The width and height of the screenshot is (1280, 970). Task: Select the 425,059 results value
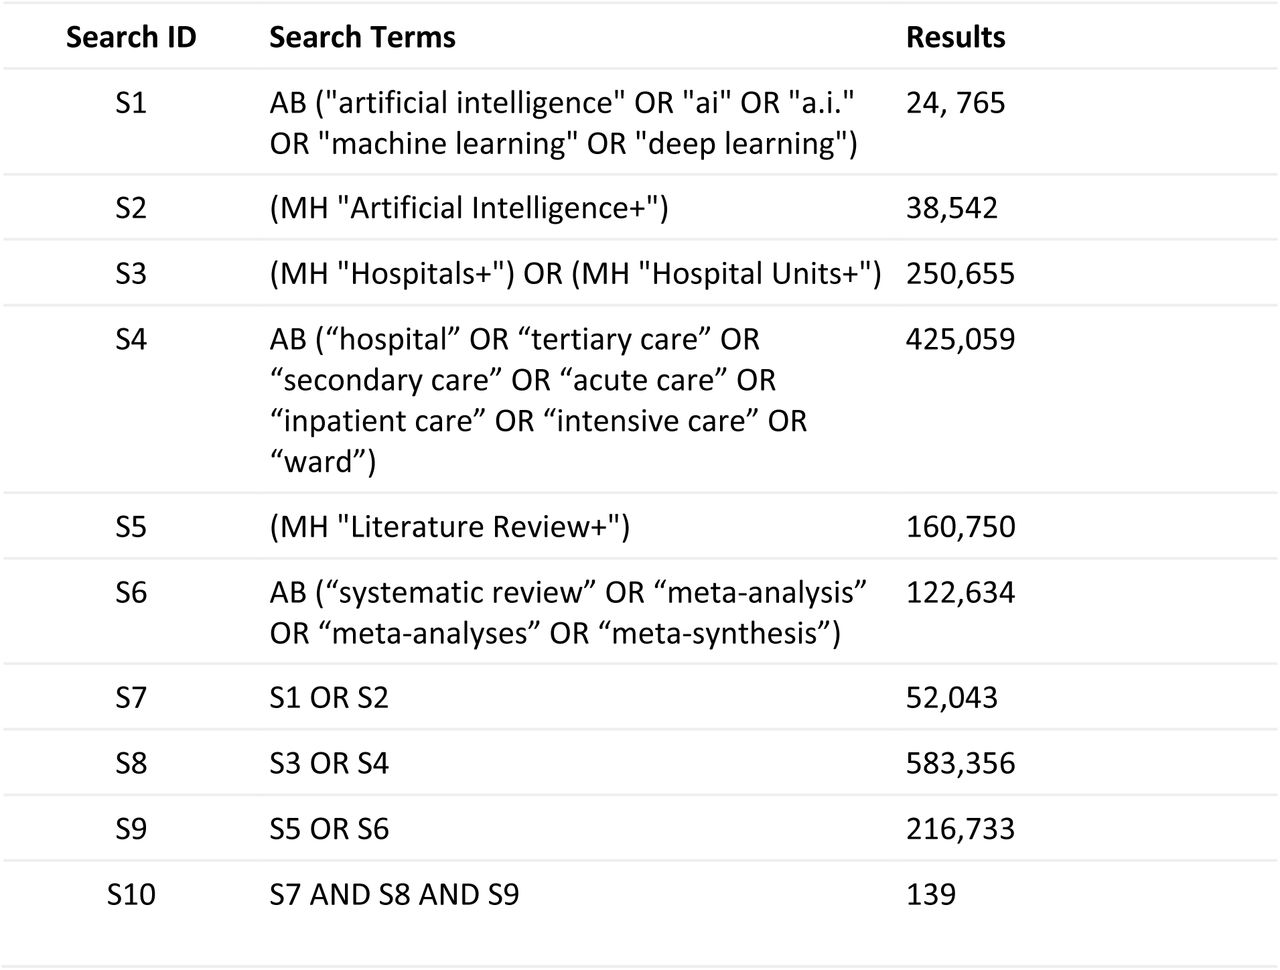[x=960, y=339]
